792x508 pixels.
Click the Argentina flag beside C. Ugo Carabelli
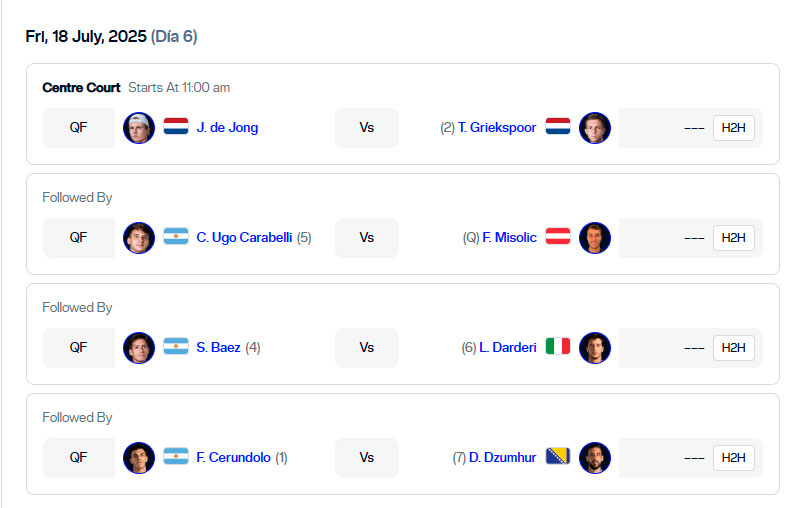176,237
